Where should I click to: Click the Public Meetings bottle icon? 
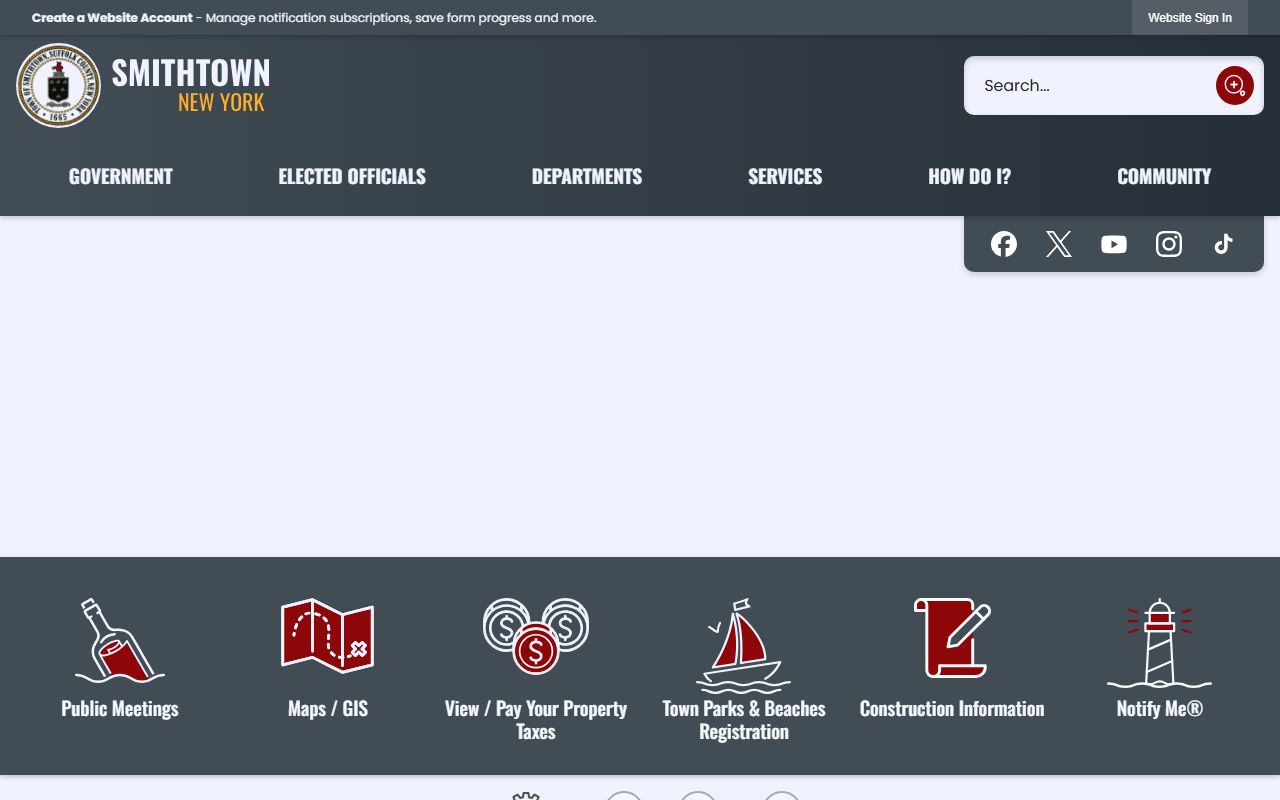(x=120, y=641)
